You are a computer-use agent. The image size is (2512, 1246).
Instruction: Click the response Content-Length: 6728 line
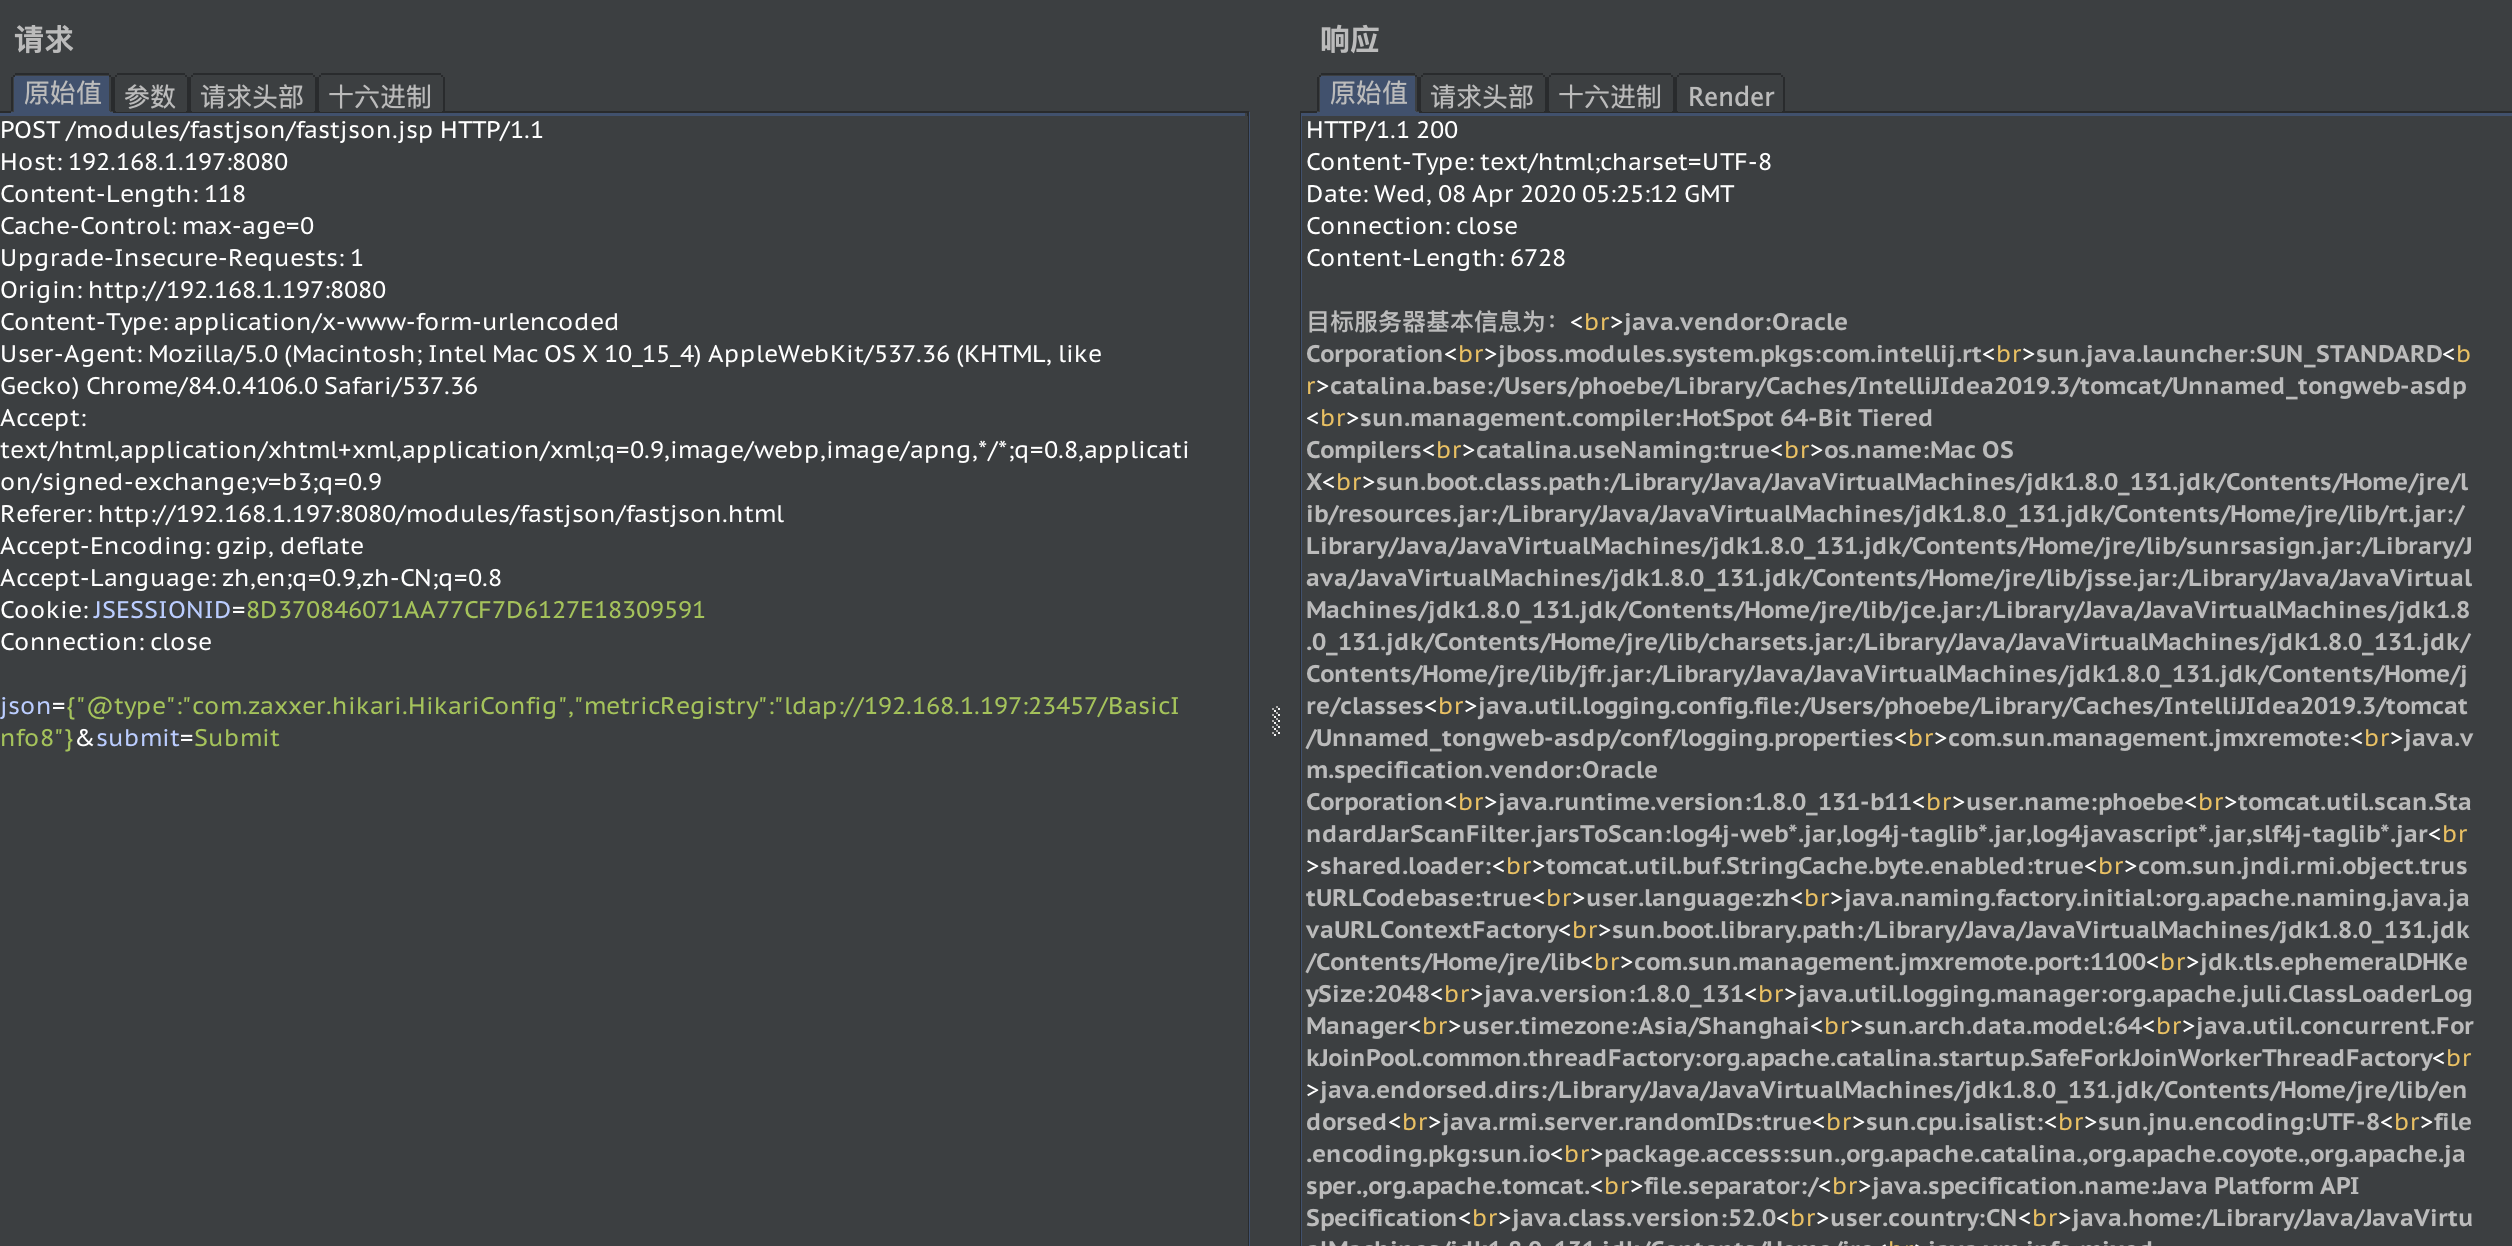(1435, 258)
